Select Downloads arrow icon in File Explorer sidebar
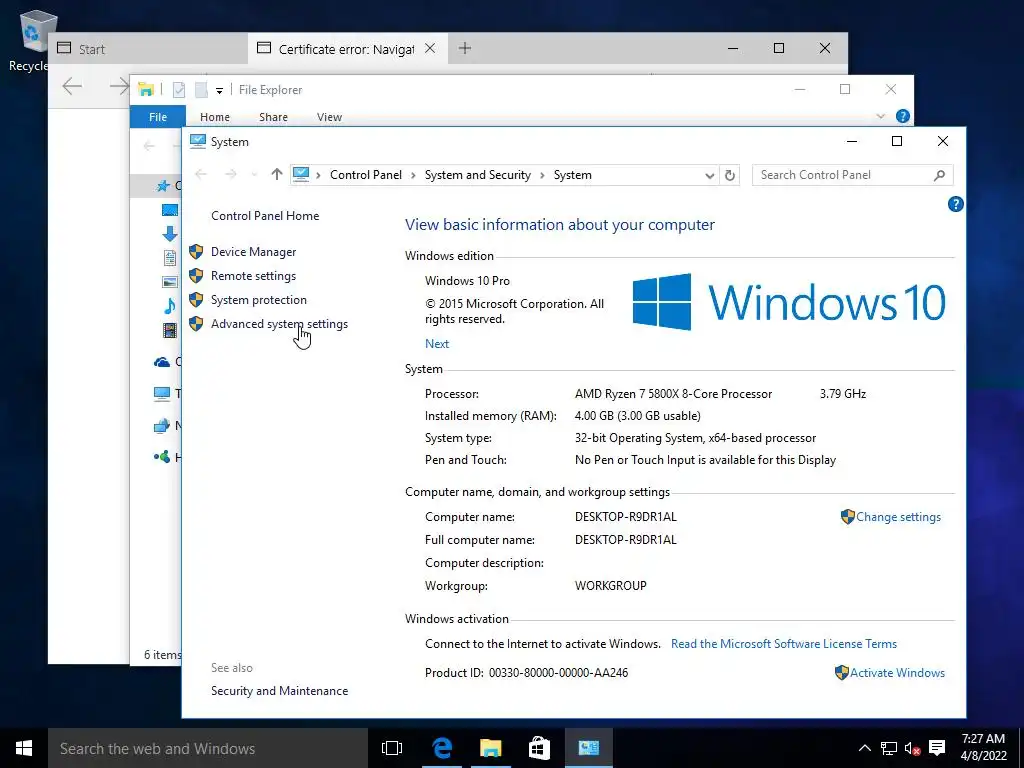Image resolution: width=1024 pixels, height=768 pixels. (170, 233)
